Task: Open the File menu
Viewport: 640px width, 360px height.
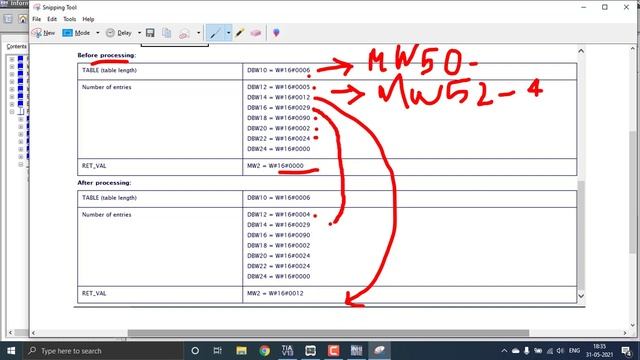Action: (x=37, y=19)
